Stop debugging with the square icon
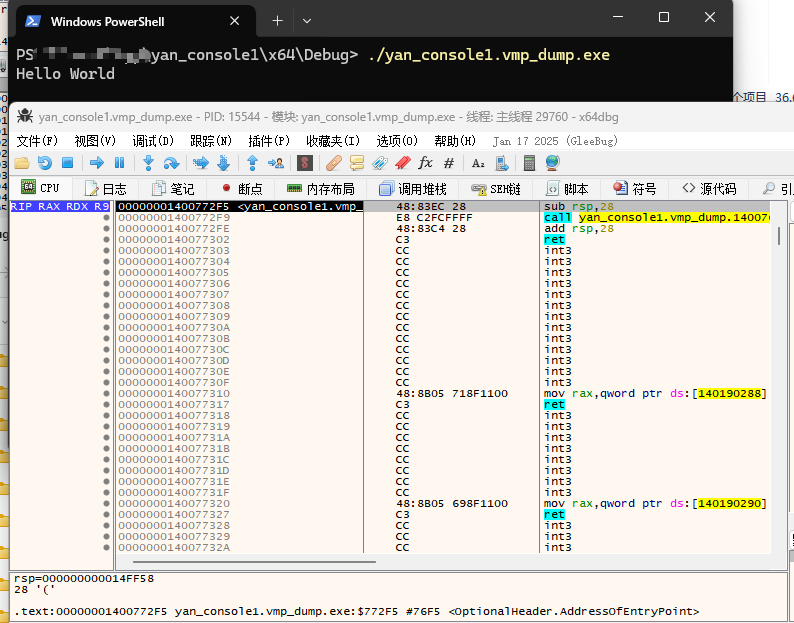Screen dimensions: 794x623 tap(67, 163)
